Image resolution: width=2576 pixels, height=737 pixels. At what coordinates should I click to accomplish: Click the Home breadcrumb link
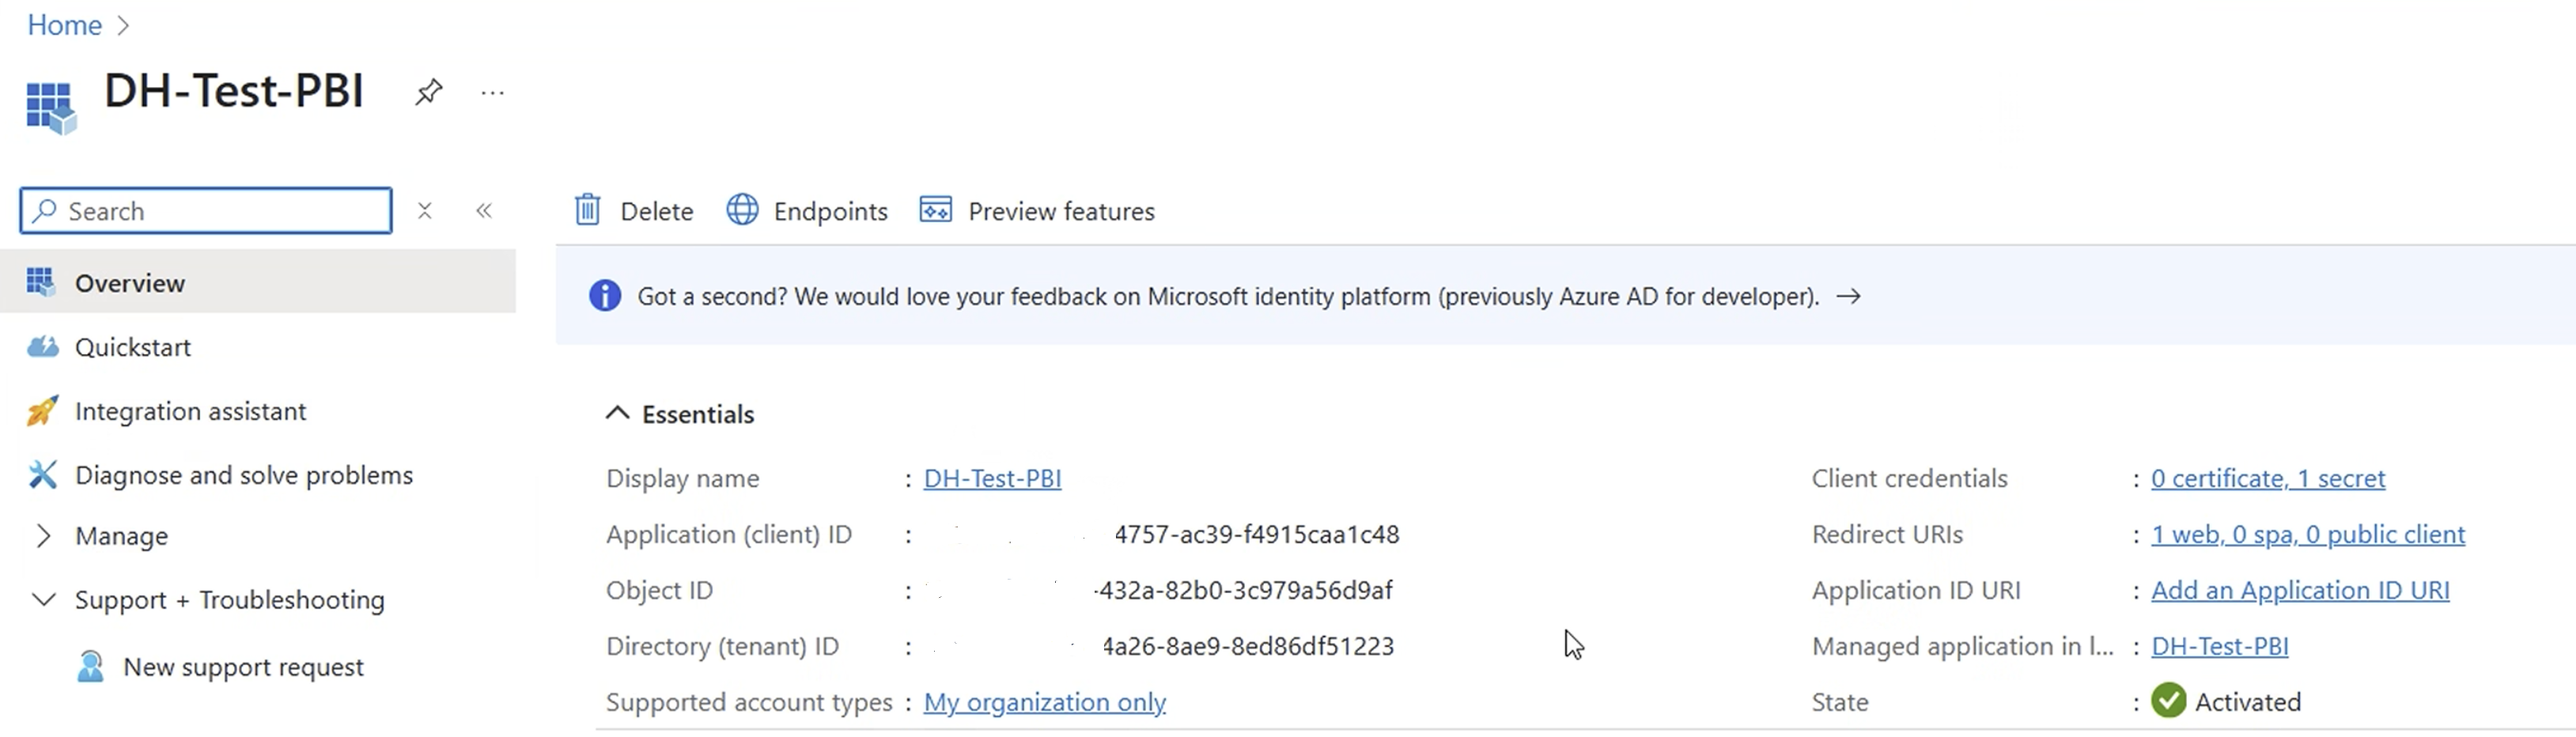64,25
